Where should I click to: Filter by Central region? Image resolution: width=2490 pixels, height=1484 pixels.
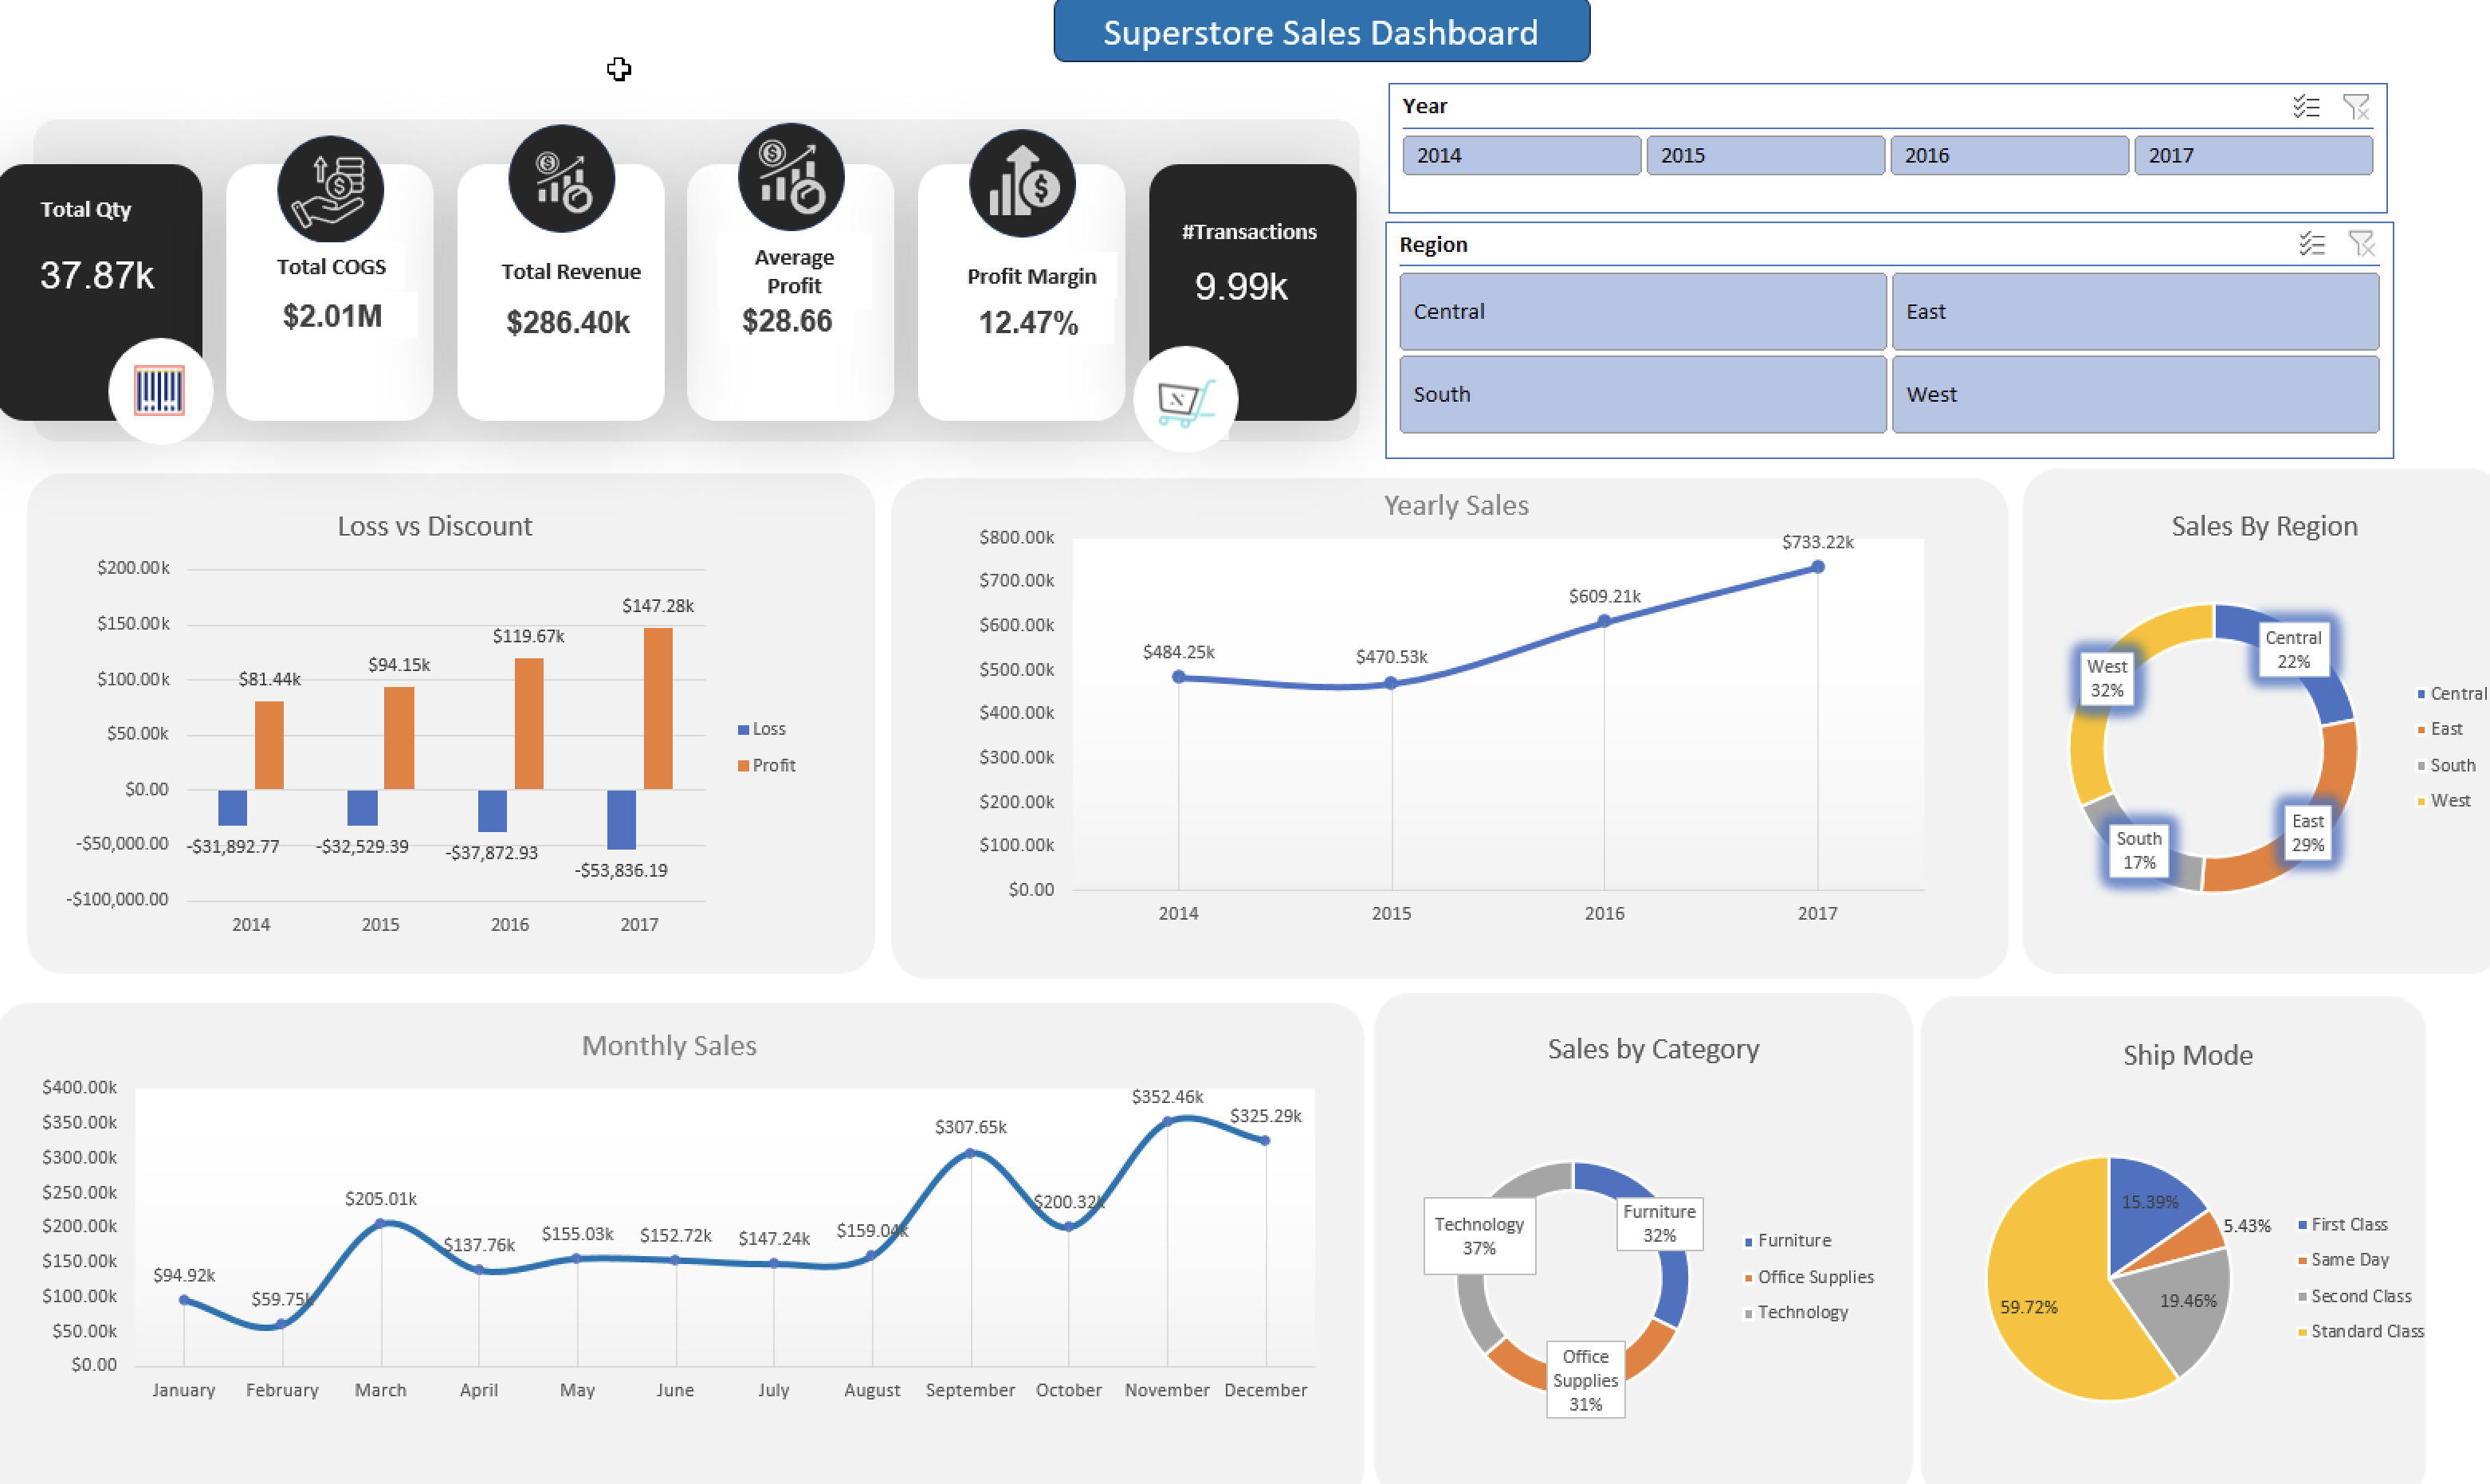1642,312
